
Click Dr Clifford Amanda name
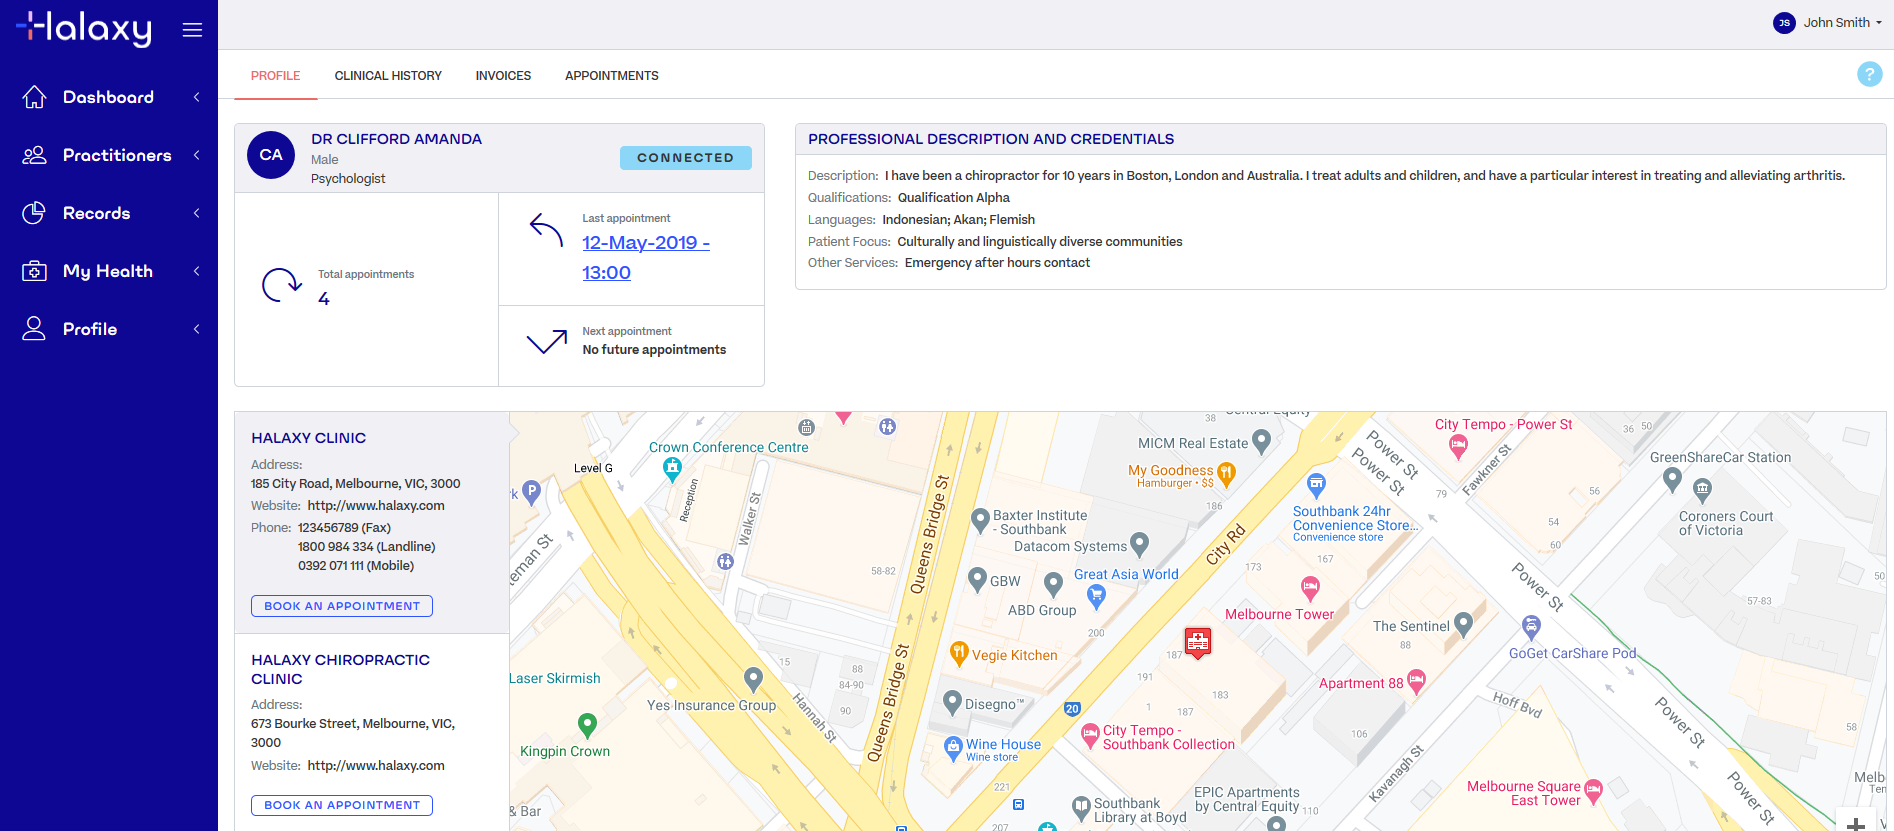click(x=396, y=139)
